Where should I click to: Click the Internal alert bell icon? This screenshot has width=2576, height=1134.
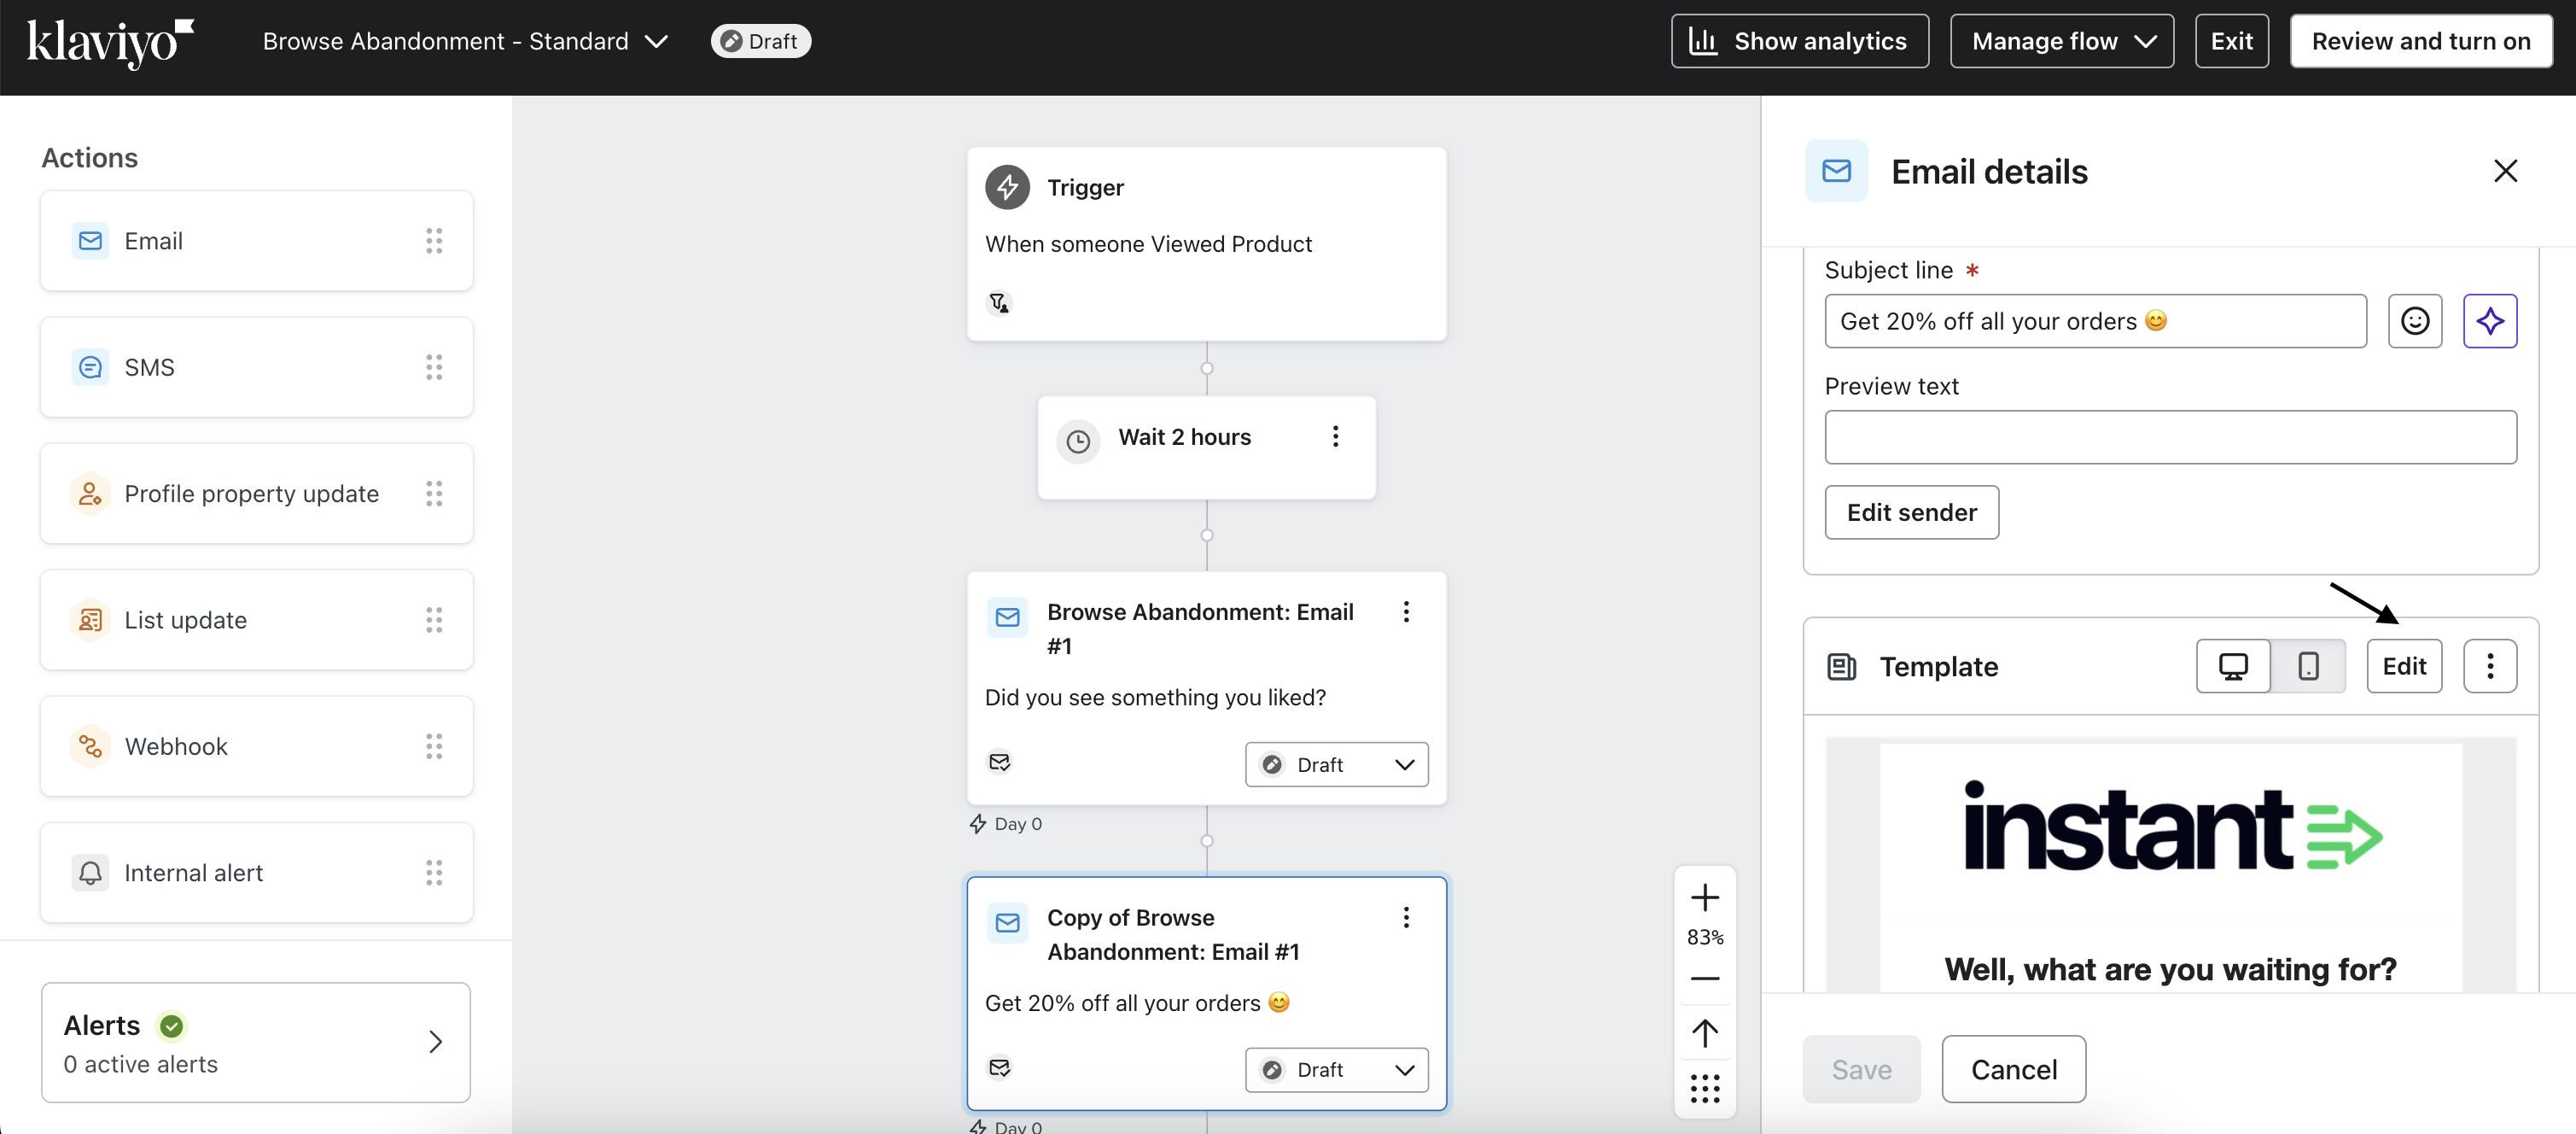pos(90,873)
